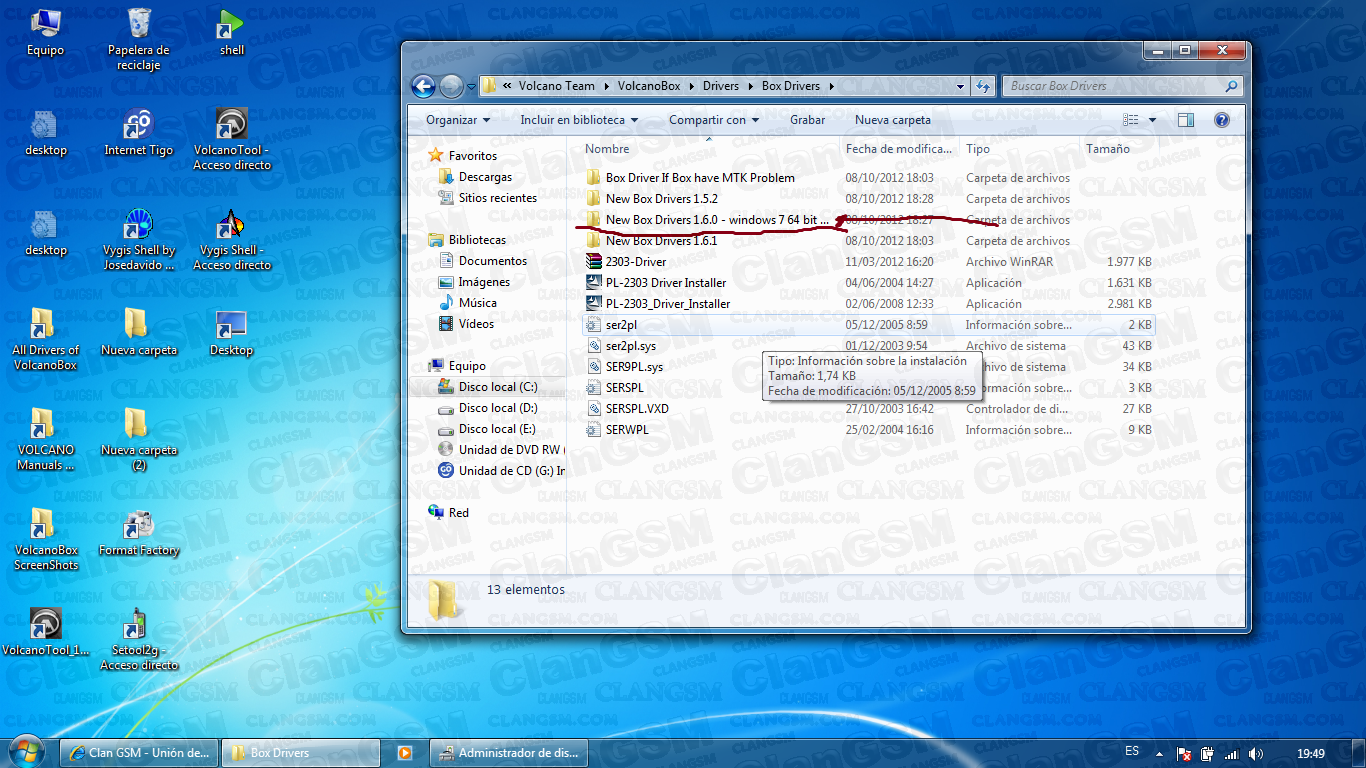Select VolcanoTool_1 desktop icon
1366x768 pixels.
45,632
